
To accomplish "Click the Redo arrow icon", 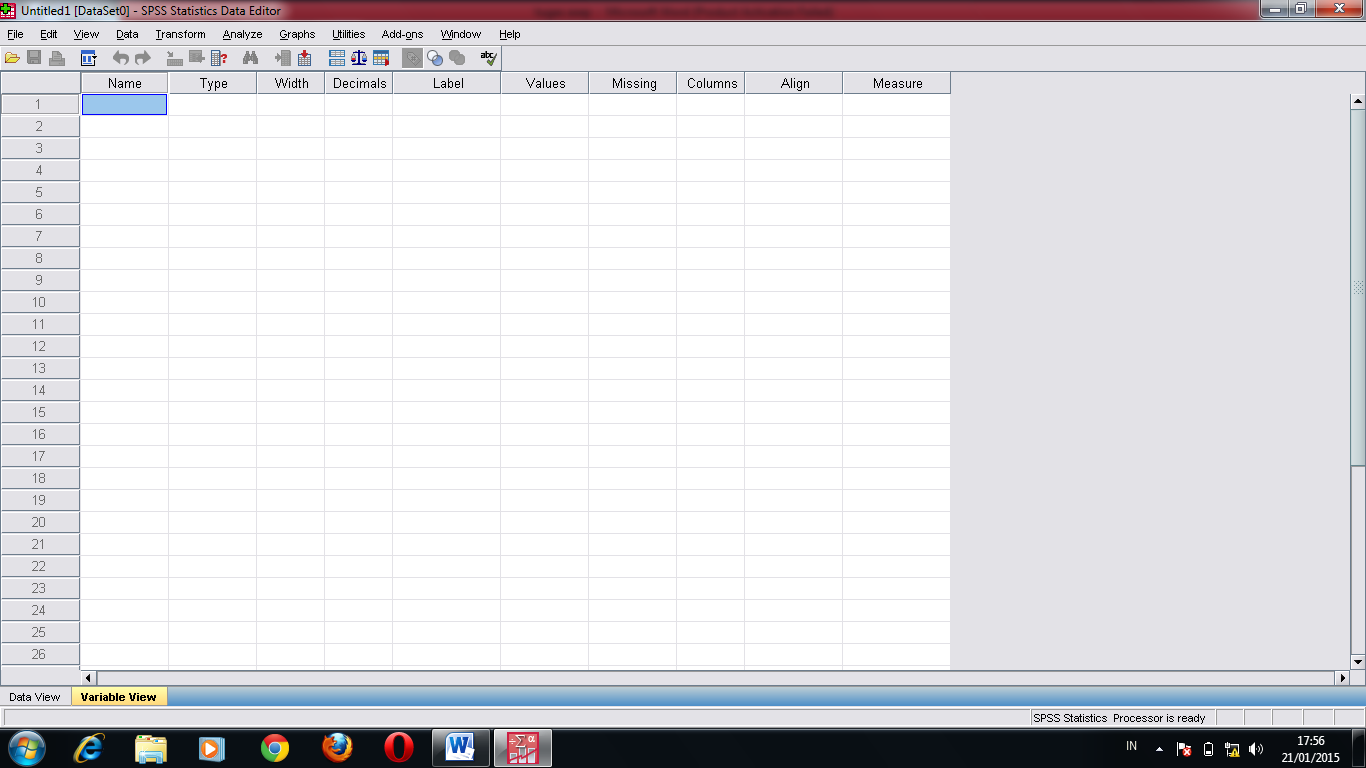I will click(x=142, y=58).
